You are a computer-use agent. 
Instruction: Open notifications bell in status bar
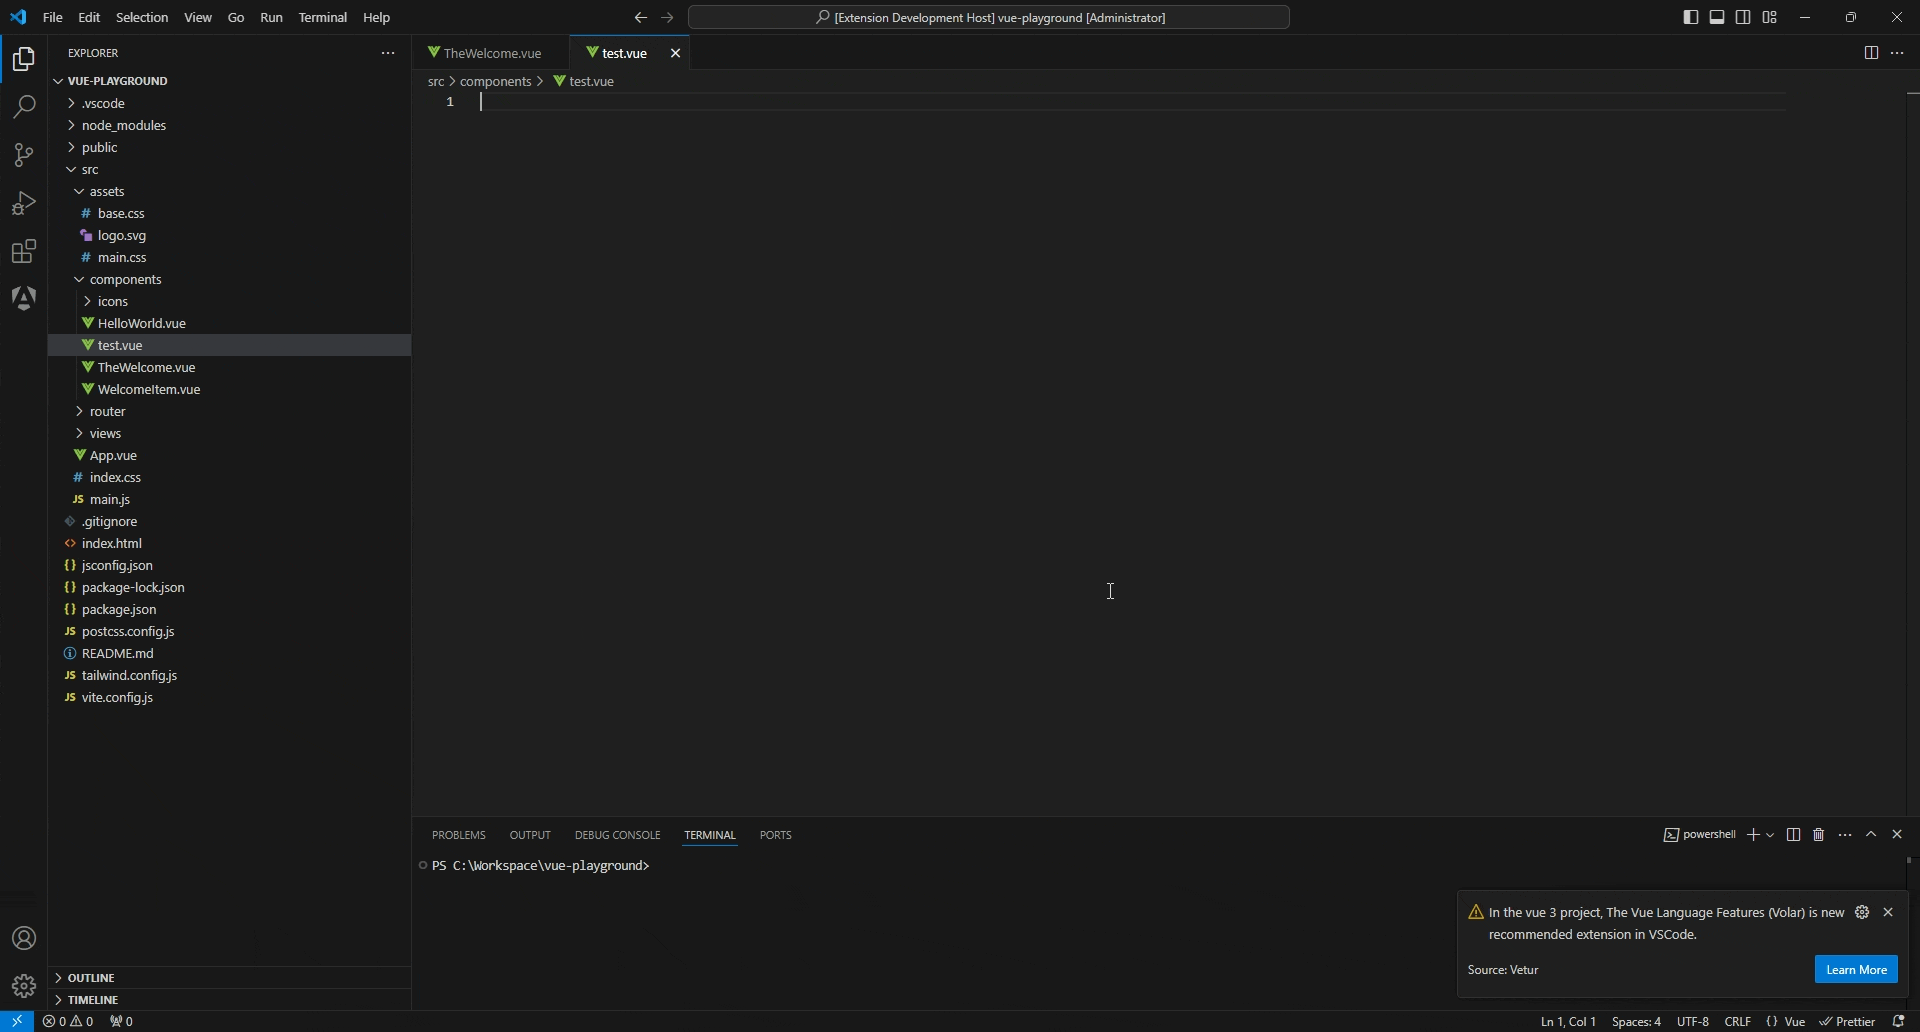tap(1899, 1022)
